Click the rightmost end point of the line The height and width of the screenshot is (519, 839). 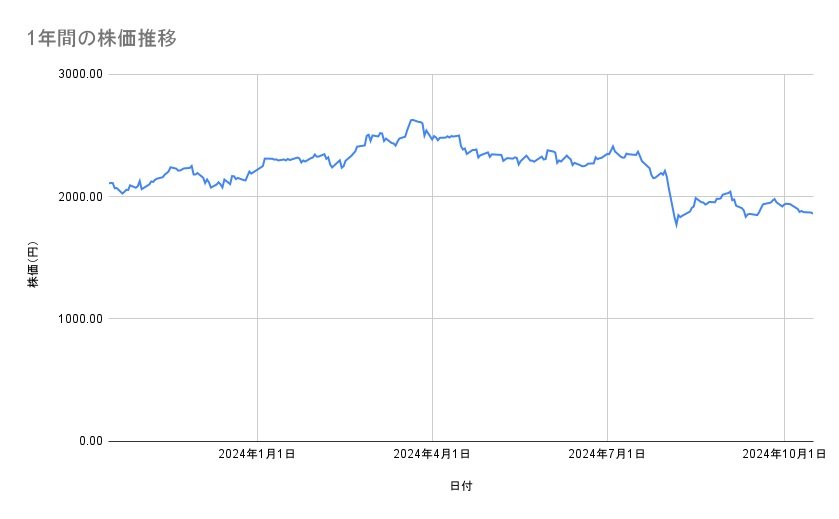[x=812, y=213]
